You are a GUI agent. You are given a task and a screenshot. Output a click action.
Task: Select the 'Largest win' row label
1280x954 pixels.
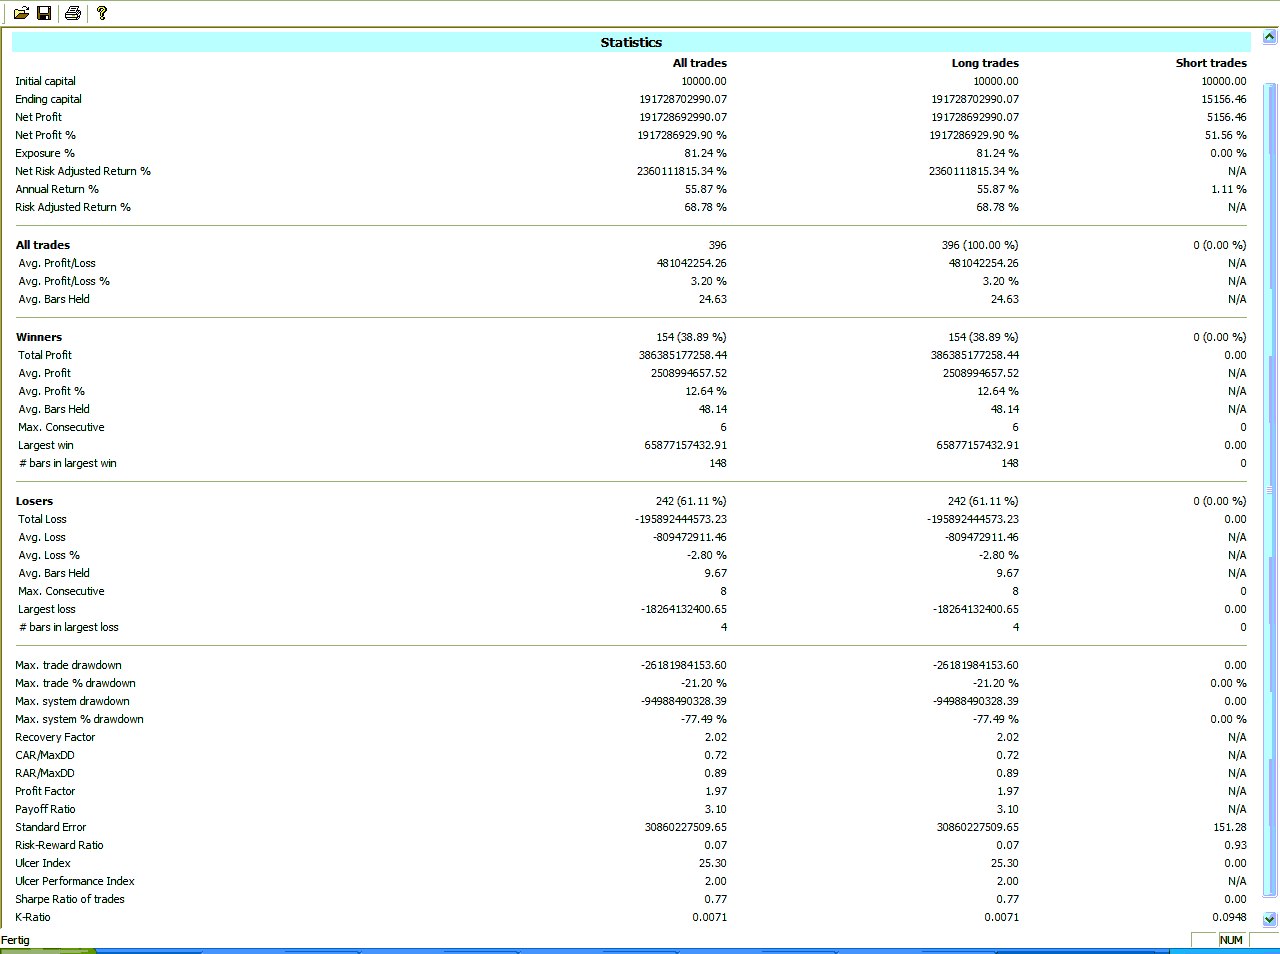click(x=46, y=445)
